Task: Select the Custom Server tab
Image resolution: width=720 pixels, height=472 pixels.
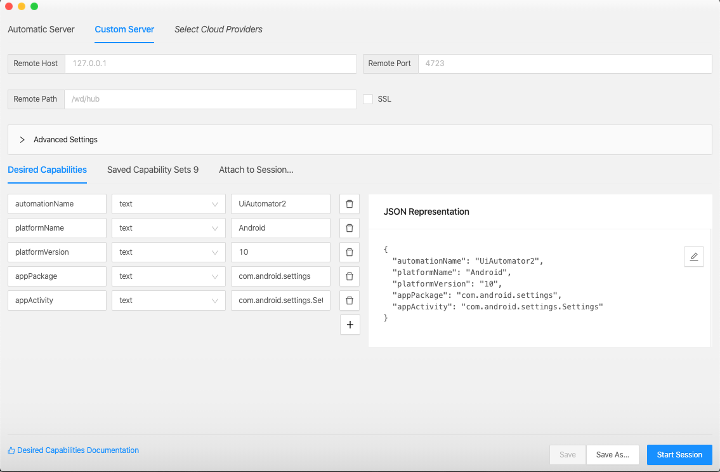Action: pos(124,29)
